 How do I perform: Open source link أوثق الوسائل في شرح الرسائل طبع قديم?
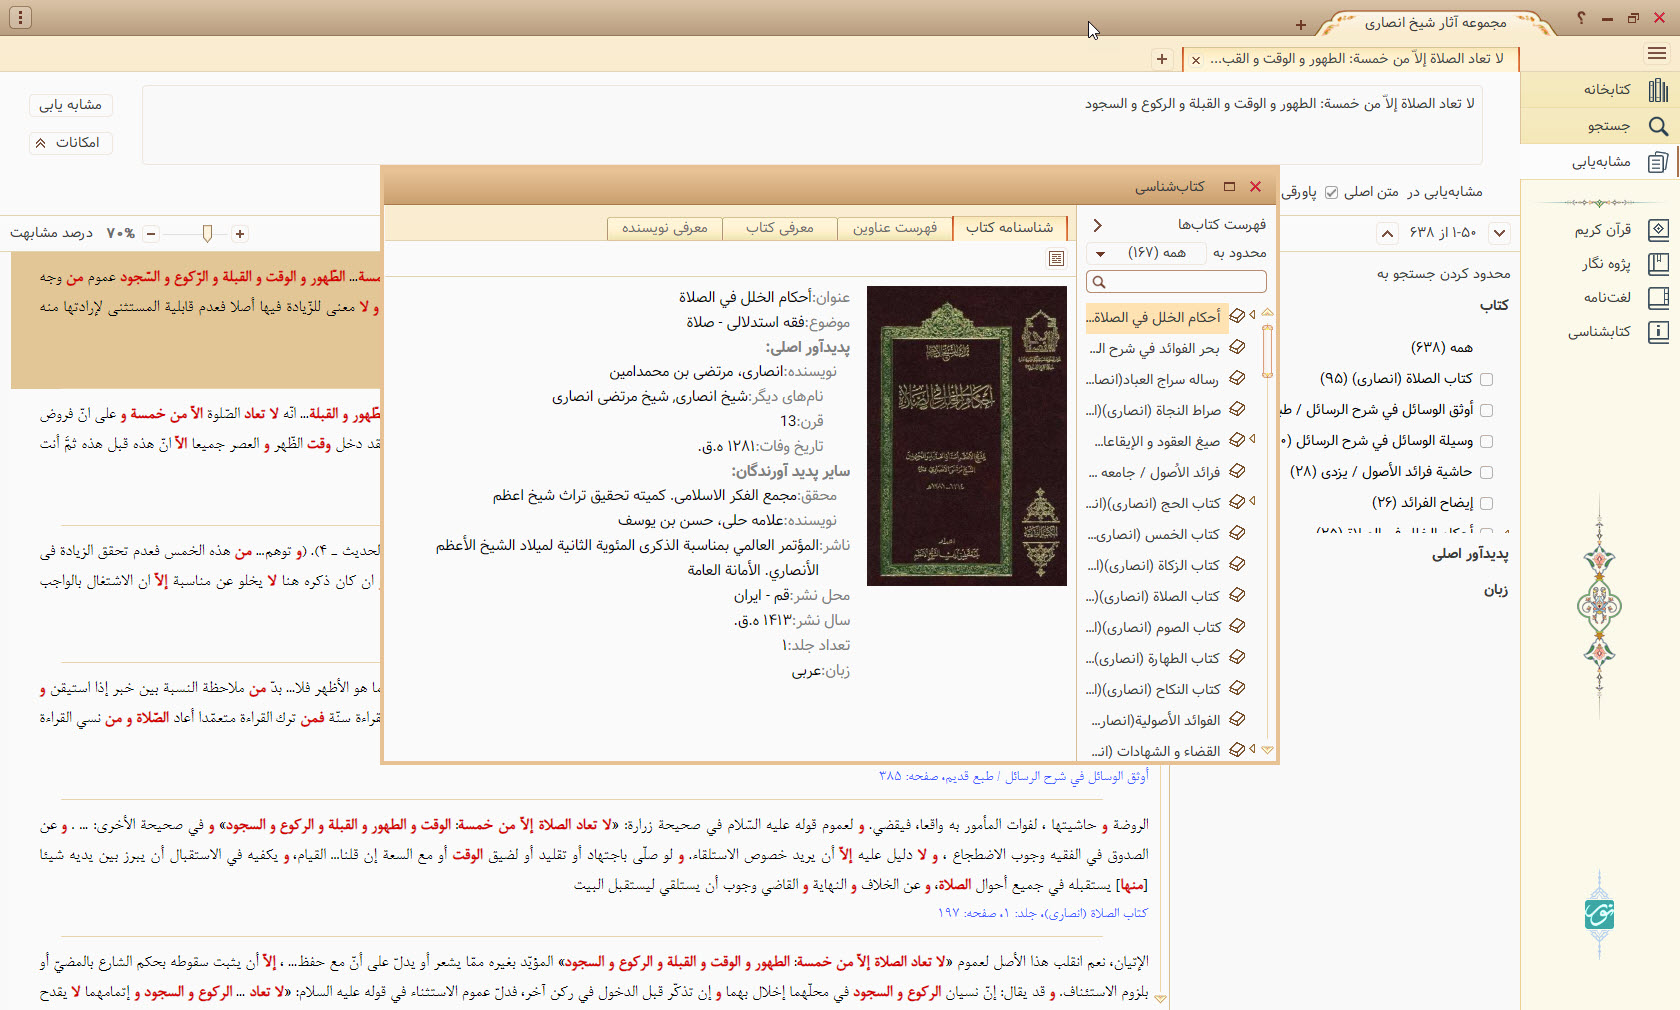1014,776
